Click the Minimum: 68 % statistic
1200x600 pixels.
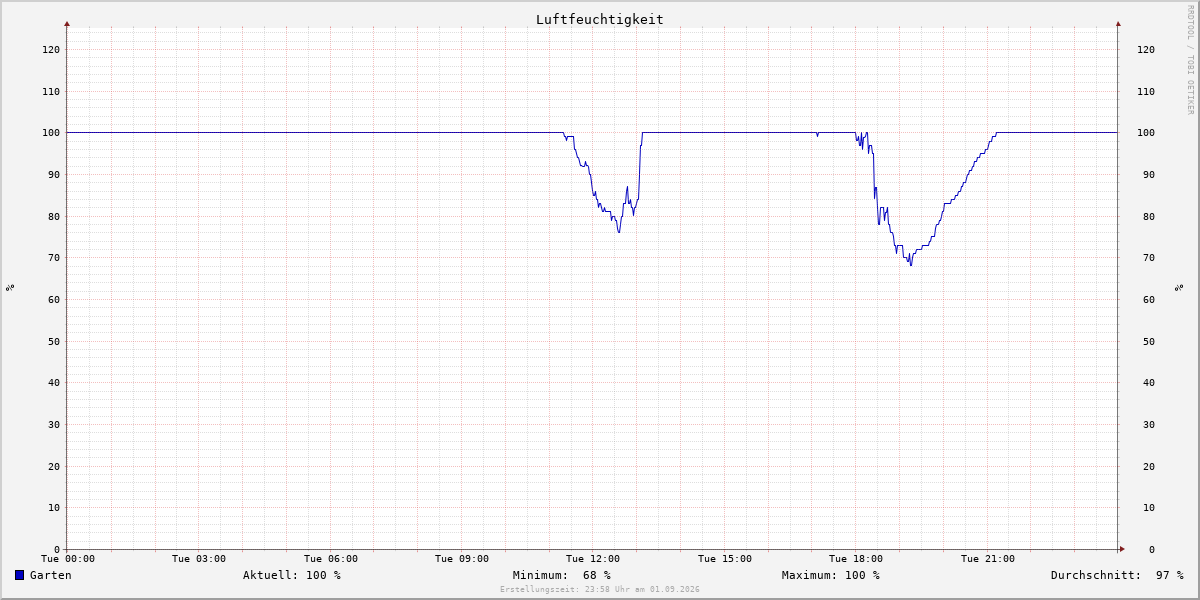562,575
